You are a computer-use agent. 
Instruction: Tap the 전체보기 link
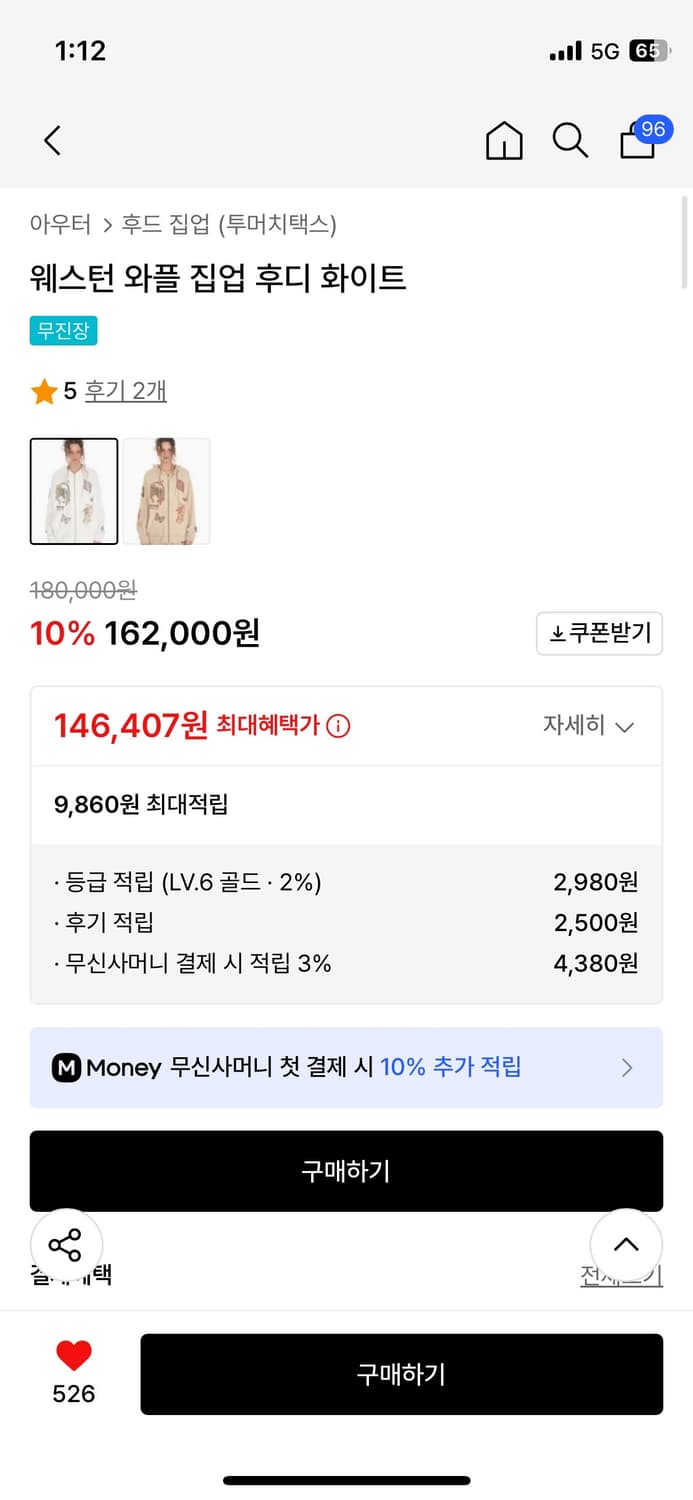(x=622, y=1277)
